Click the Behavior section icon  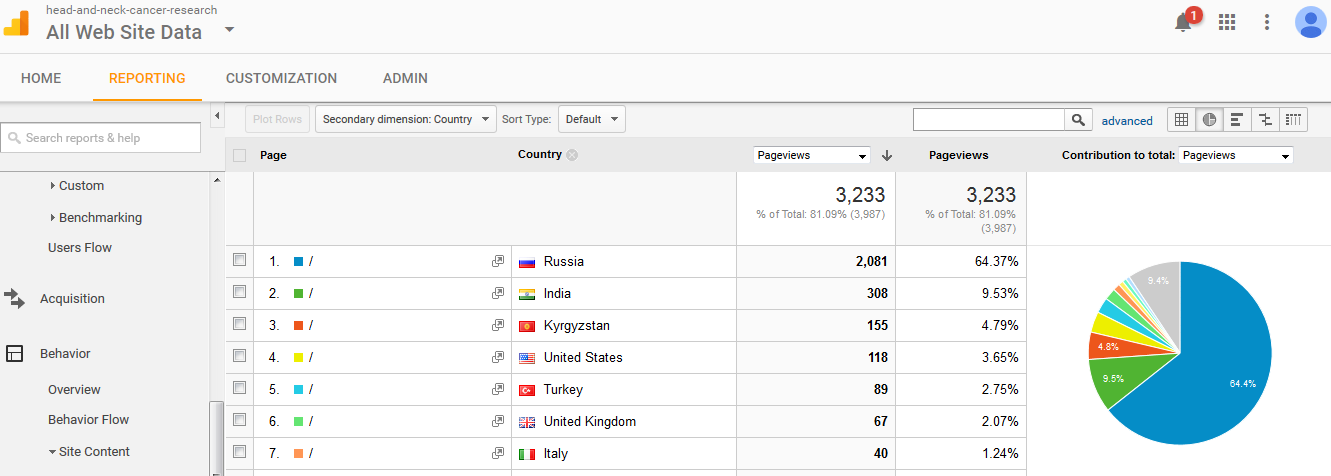point(14,353)
